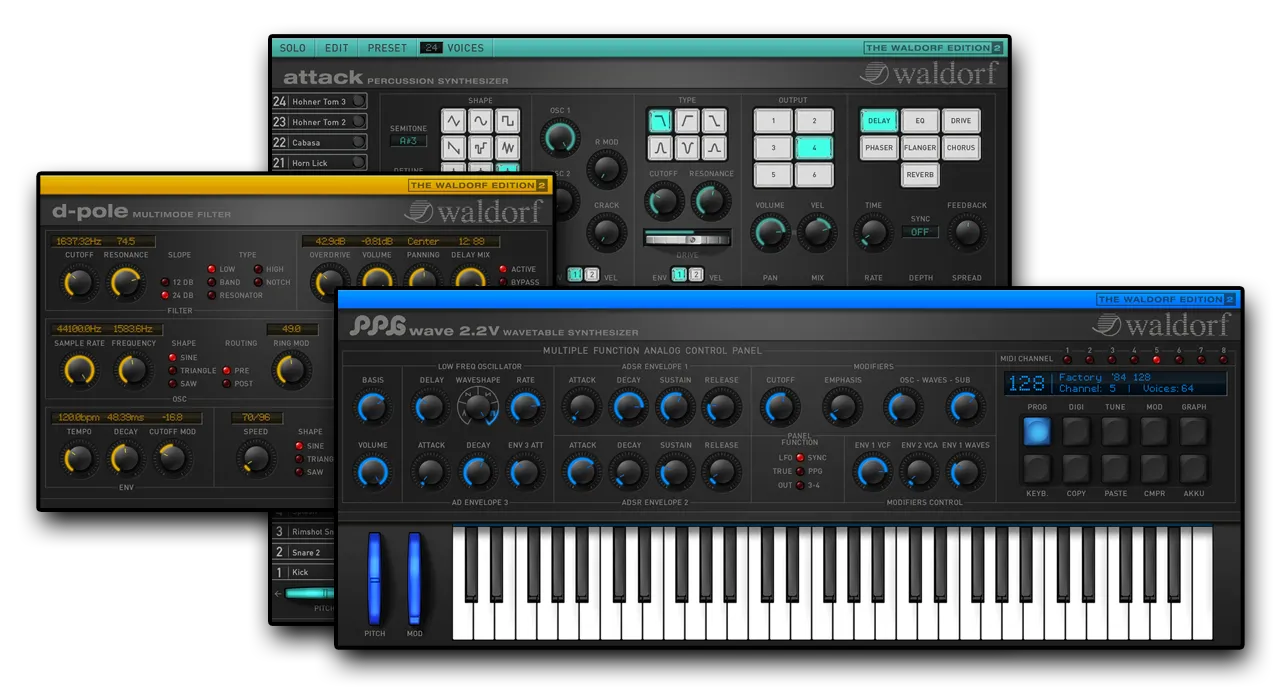Screen dimensions: 1280x689
Task: Choose the notch filter type icon in Attack
Action: click(687, 148)
